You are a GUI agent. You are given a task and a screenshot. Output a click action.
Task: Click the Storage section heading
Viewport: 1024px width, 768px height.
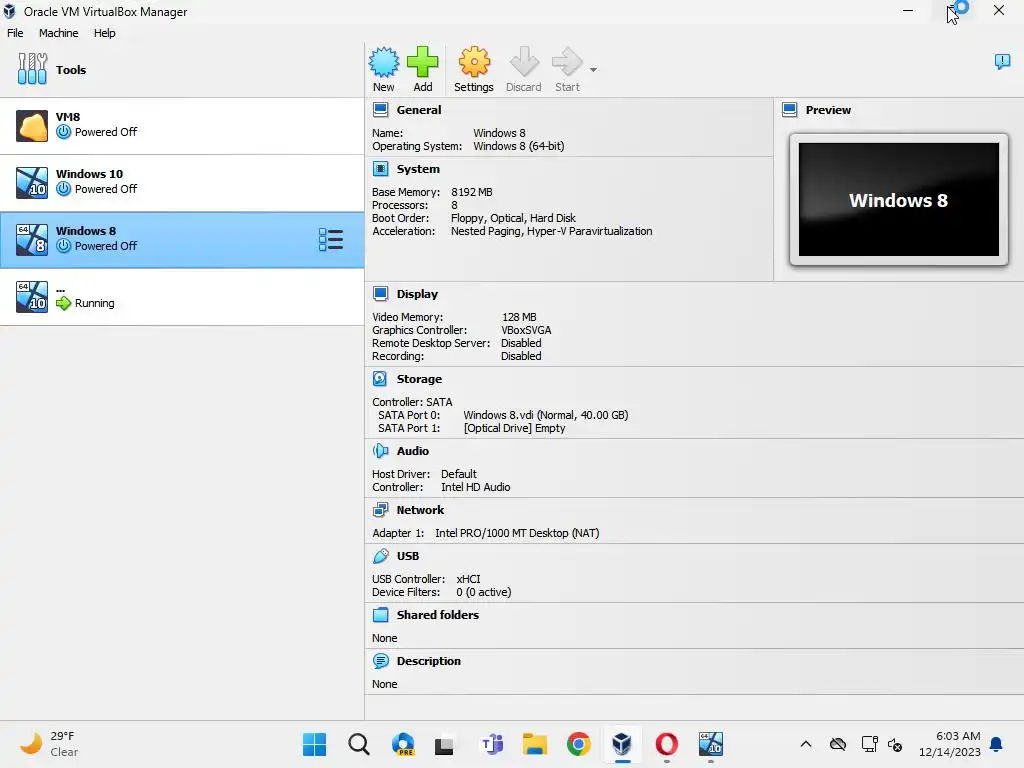pyautogui.click(x=419, y=379)
